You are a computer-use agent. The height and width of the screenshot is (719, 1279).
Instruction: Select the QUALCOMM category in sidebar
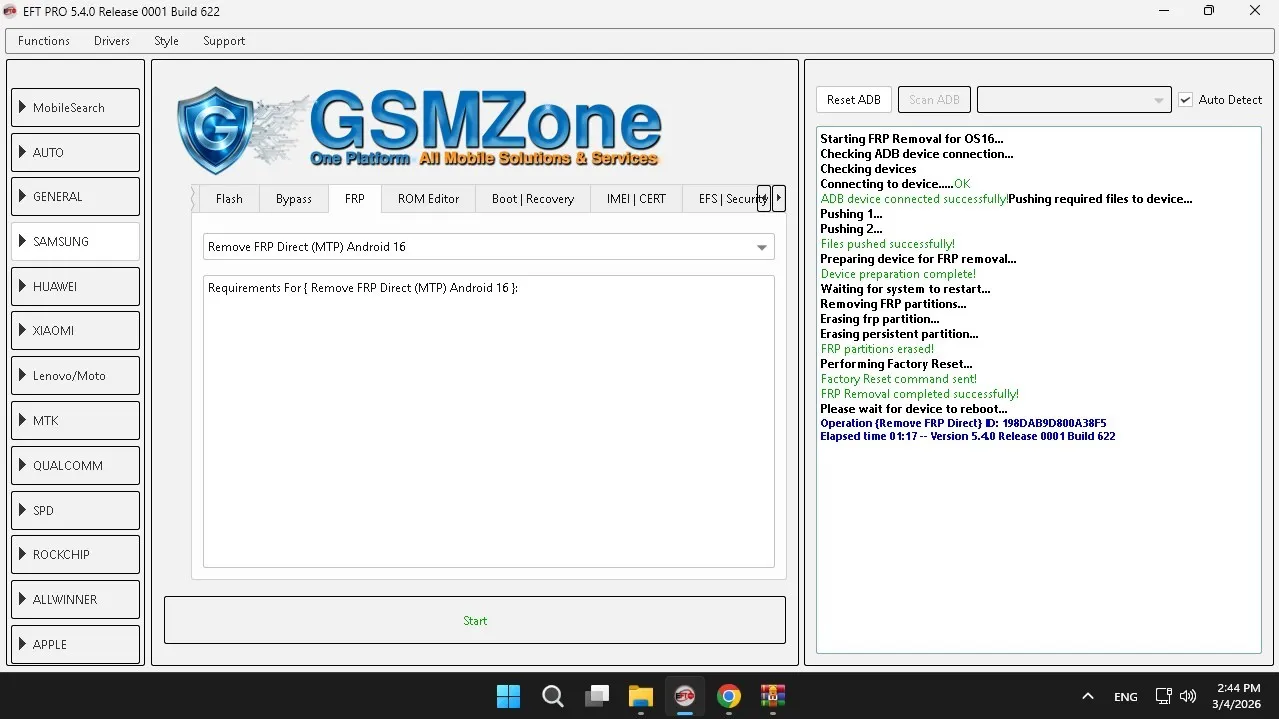[75, 465]
